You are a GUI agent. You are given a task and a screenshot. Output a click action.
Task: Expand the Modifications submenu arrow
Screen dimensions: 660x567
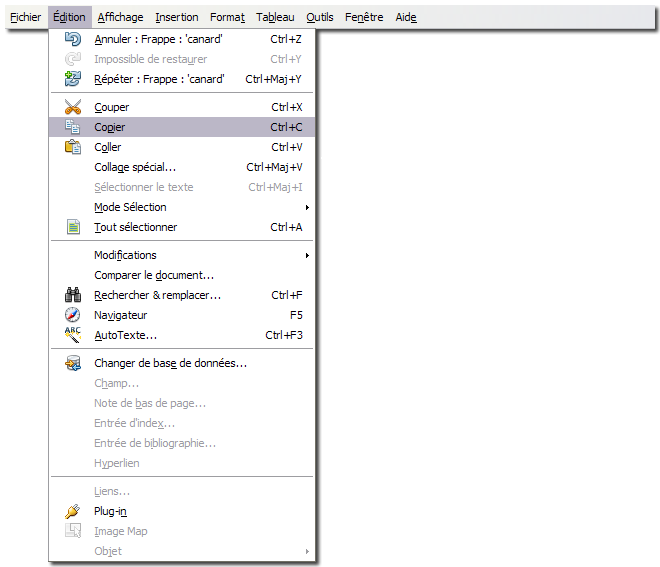click(307, 255)
